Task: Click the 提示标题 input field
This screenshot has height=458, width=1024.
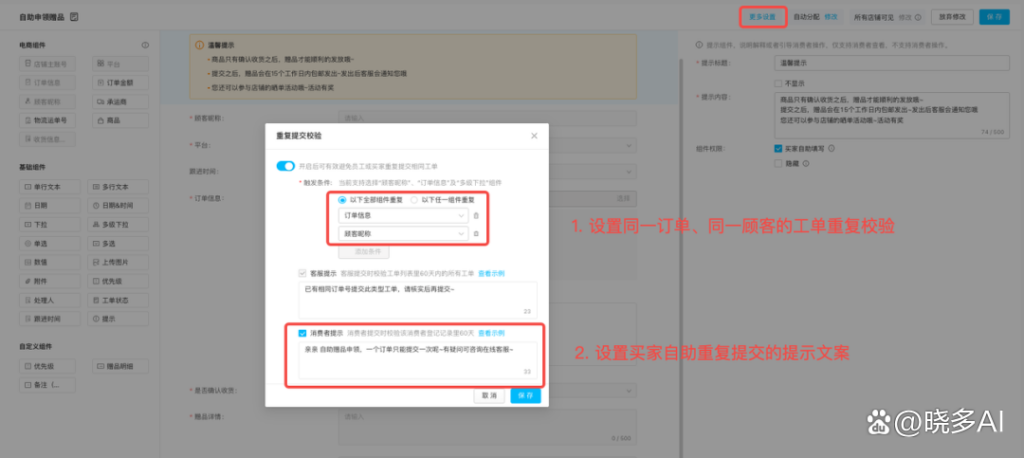Action: [891, 63]
